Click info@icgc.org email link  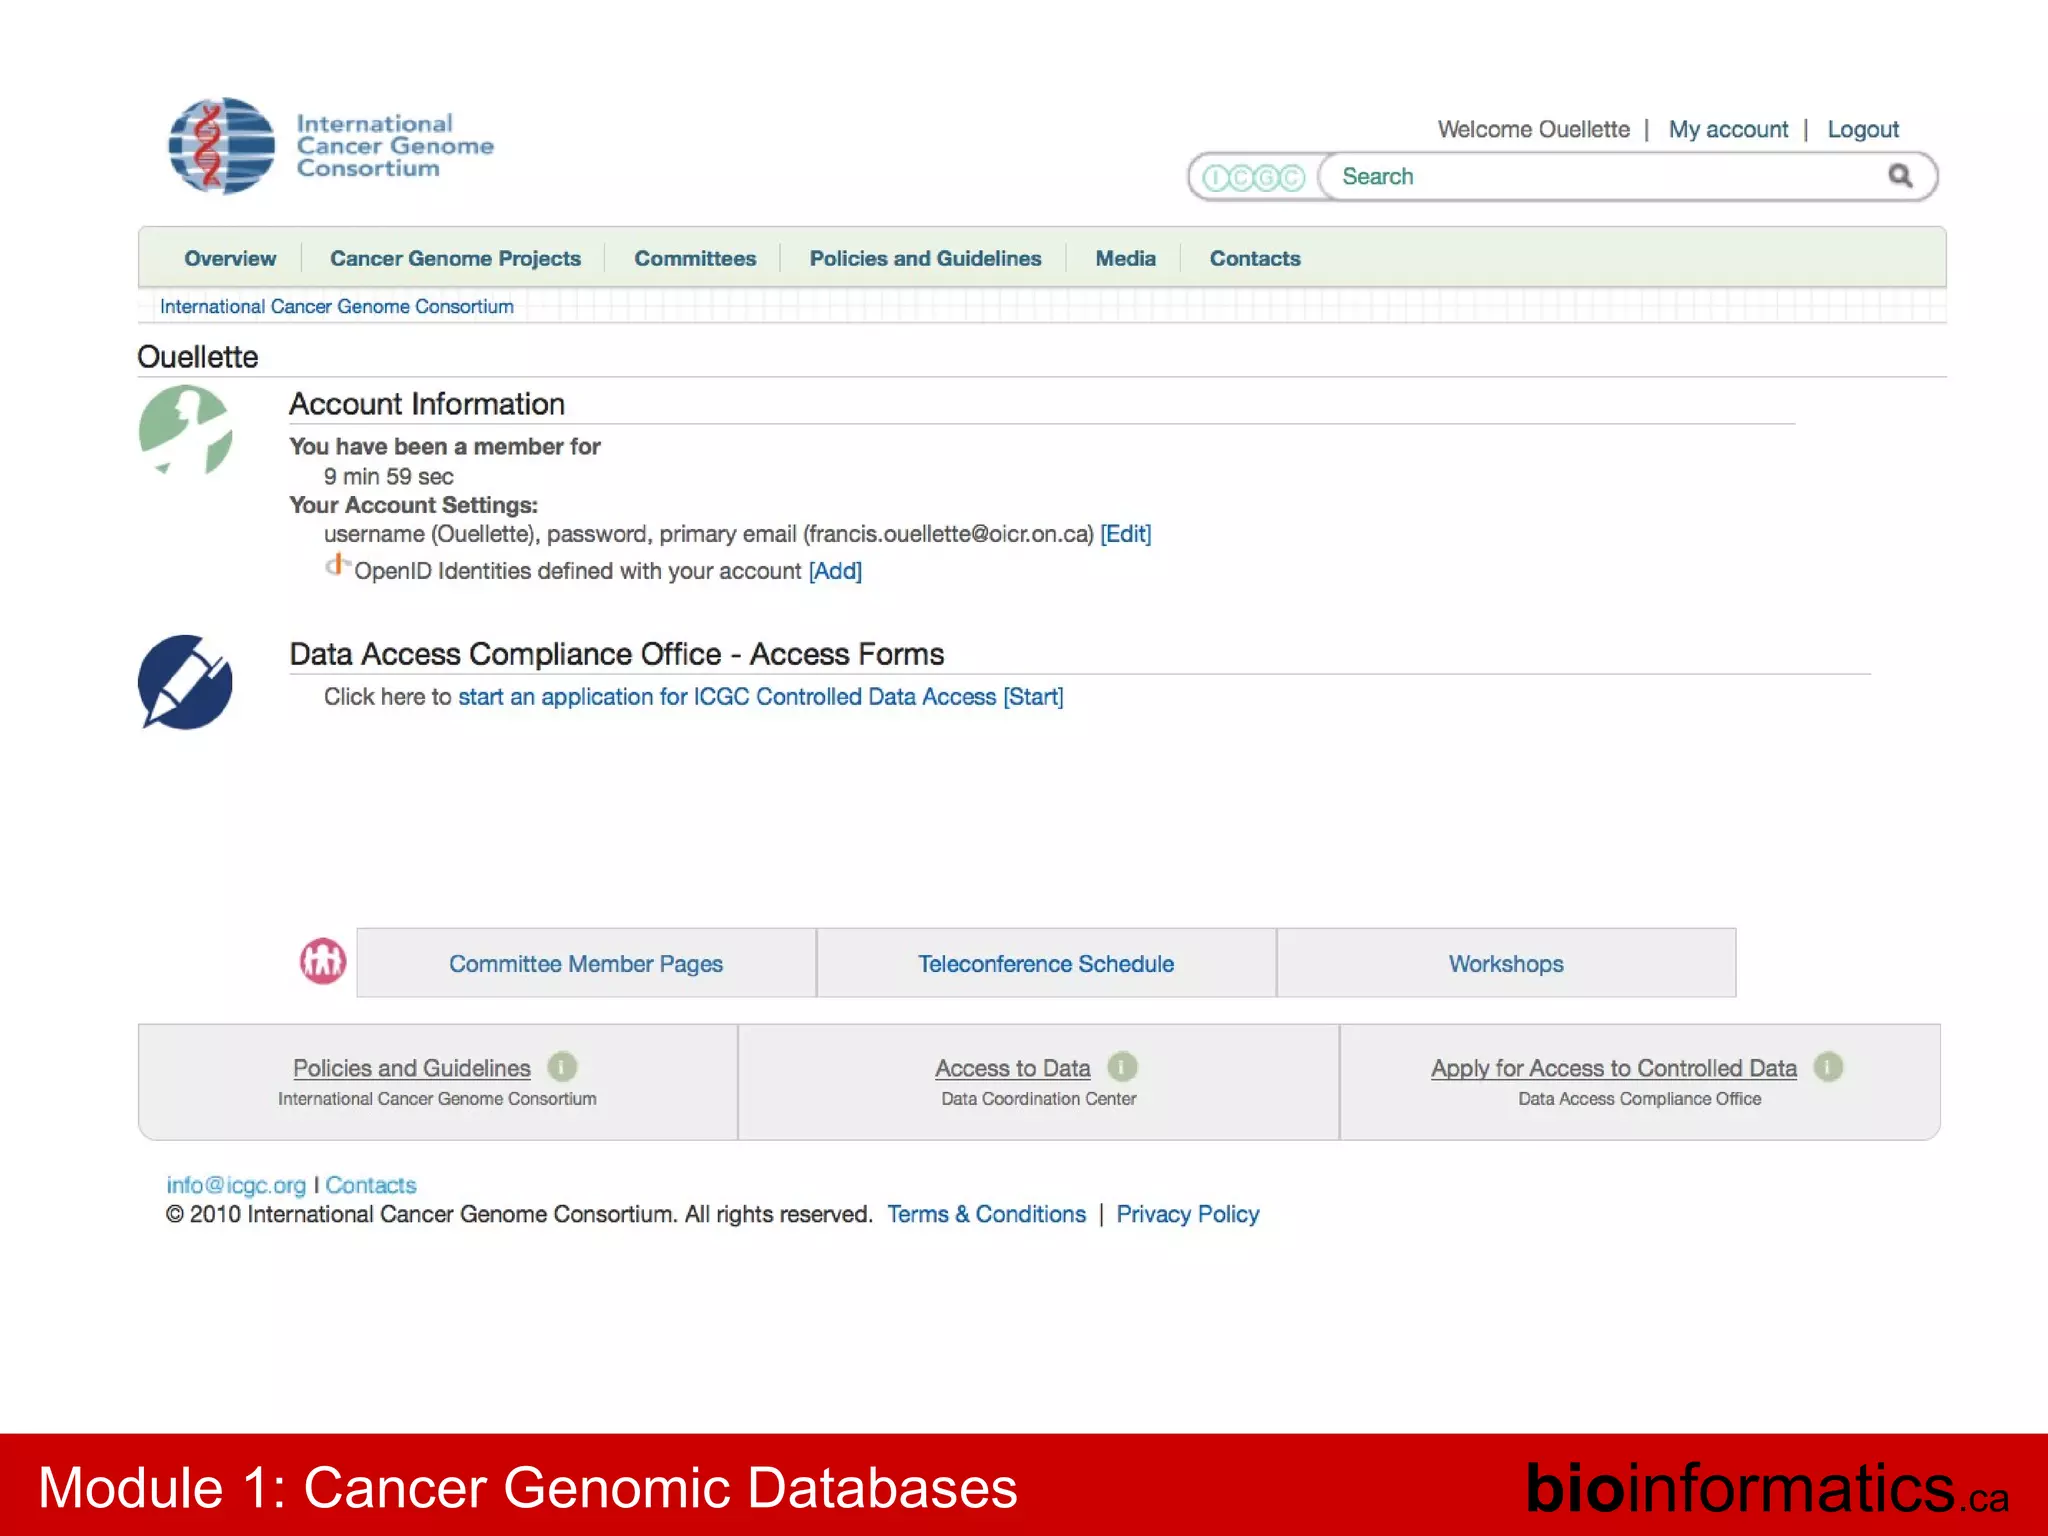(236, 1185)
